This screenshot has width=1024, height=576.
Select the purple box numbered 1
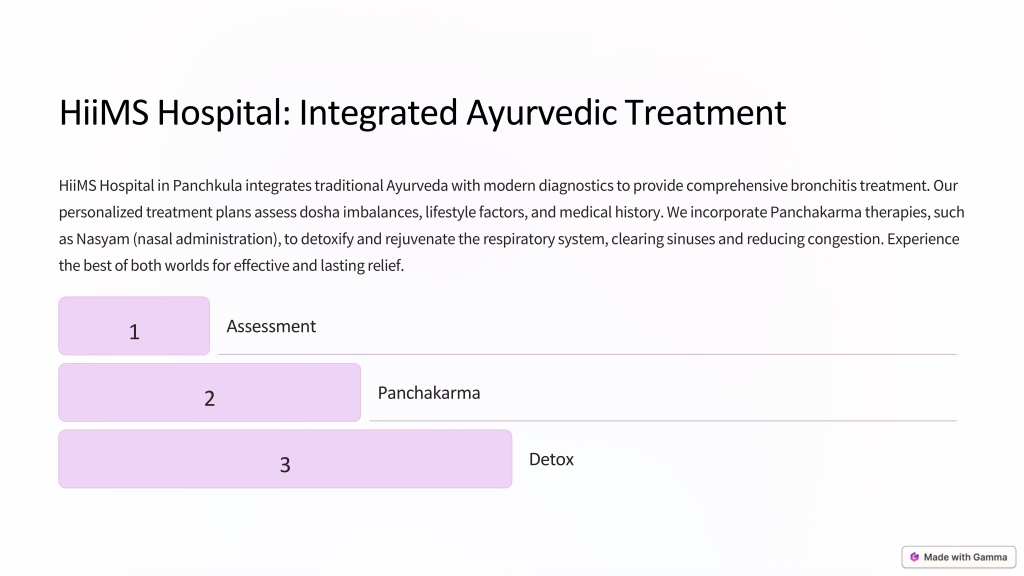pos(134,326)
